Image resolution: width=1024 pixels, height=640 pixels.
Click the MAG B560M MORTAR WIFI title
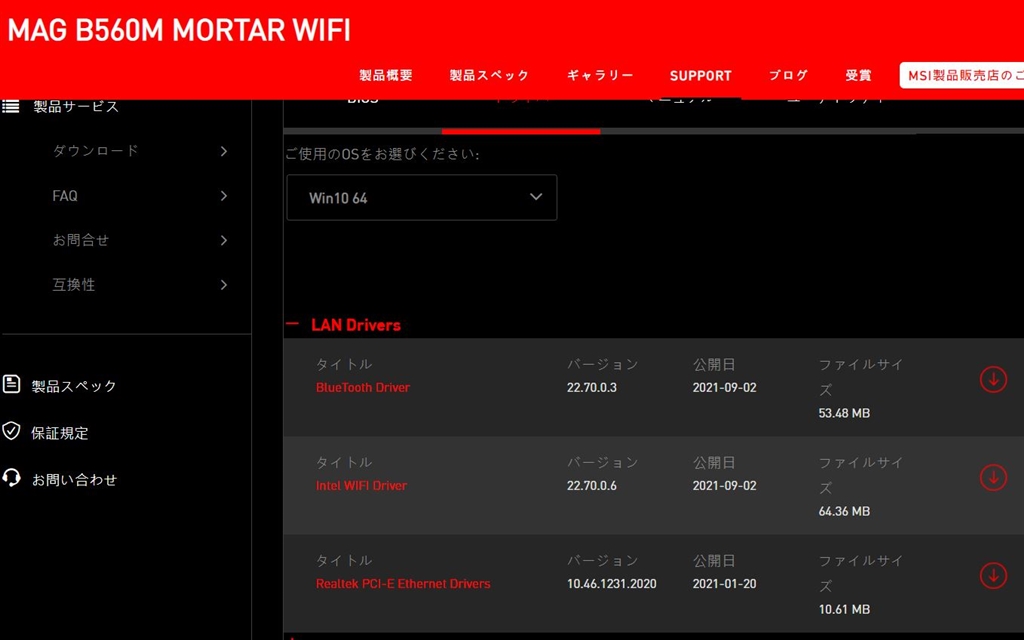(x=178, y=30)
